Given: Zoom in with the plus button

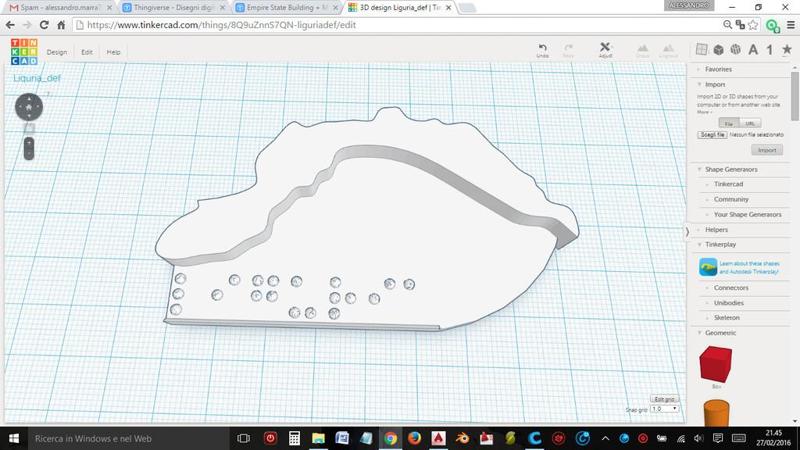Looking at the screenshot, I should click(29, 143).
